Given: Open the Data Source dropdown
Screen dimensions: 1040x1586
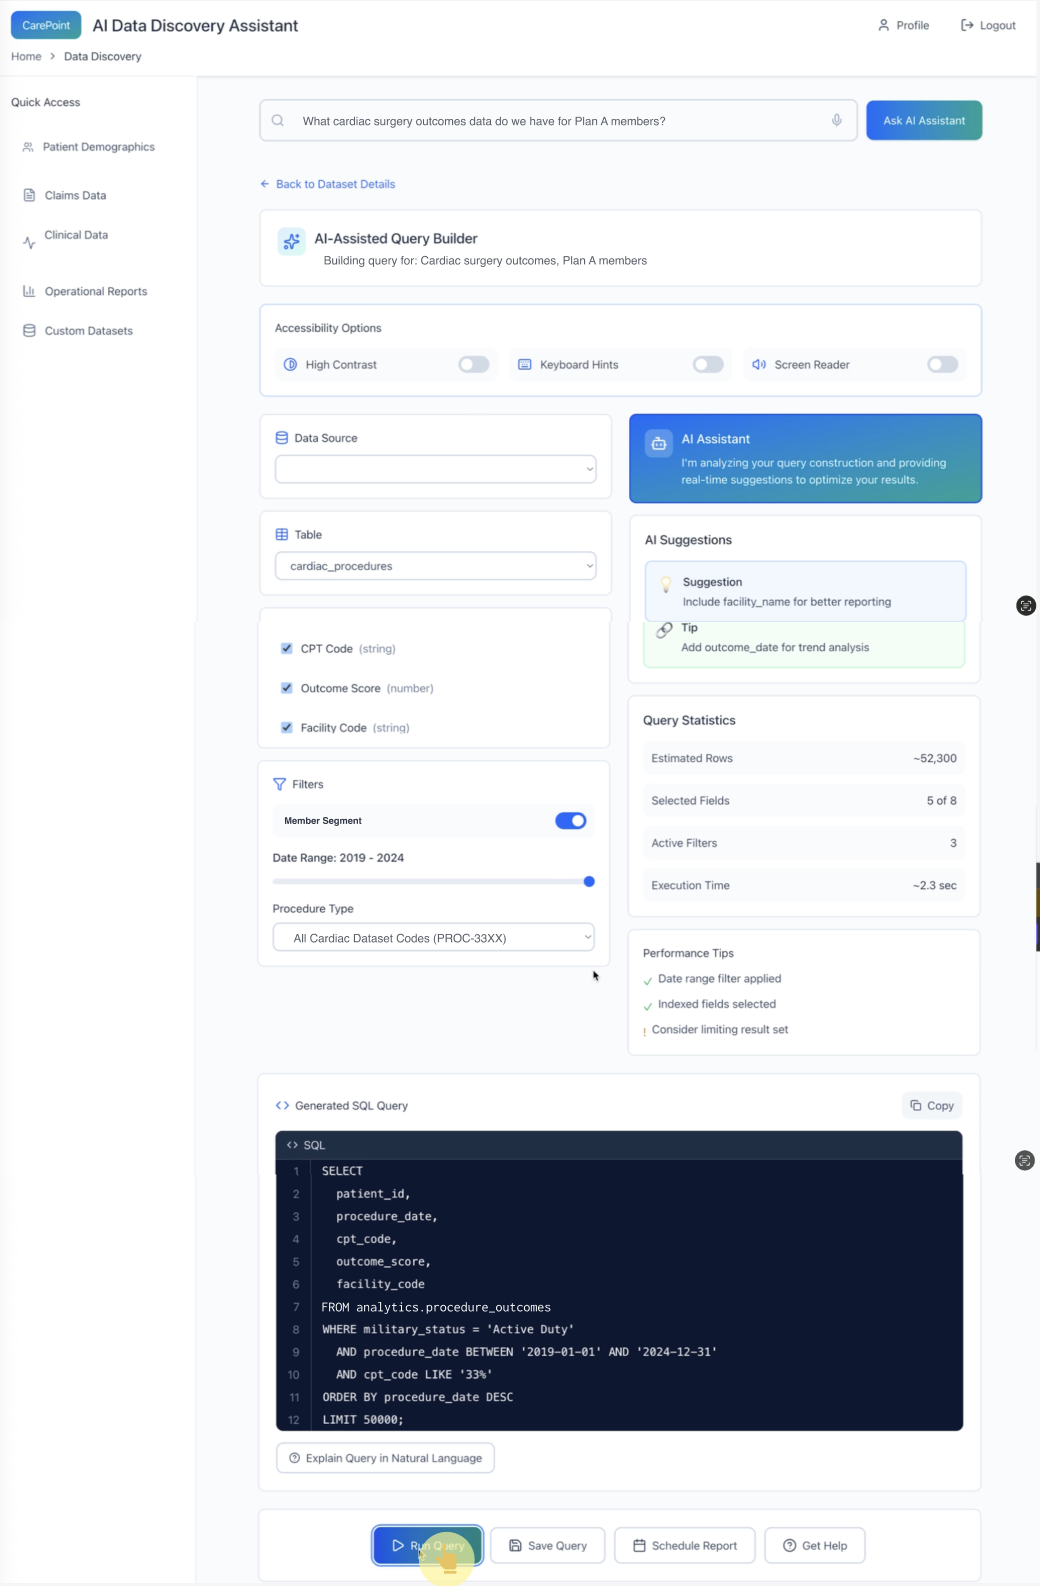Looking at the screenshot, I should 436,469.
